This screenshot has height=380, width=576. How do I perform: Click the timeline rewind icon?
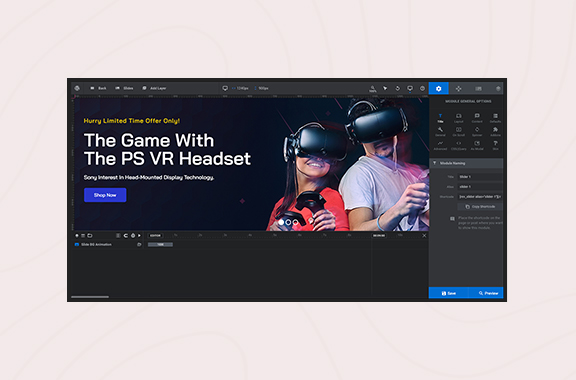click(x=126, y=236)
